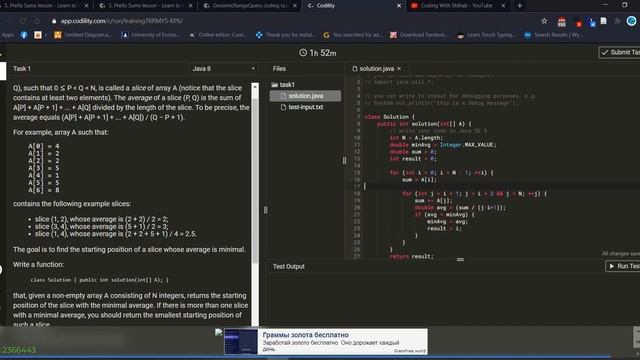Collapse the task1 folder

click(282, 84)
